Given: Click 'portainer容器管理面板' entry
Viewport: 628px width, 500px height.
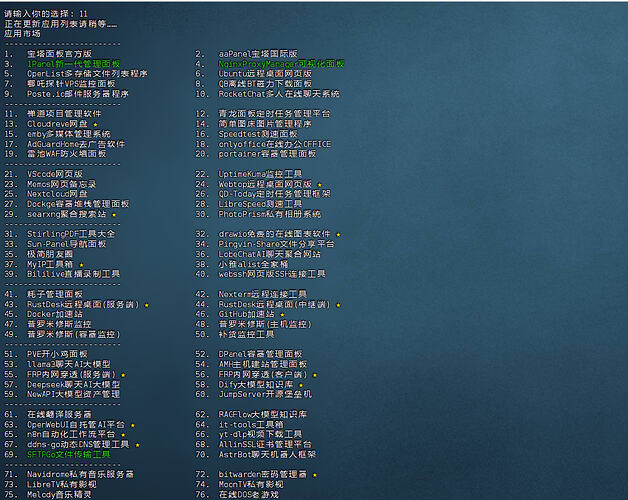Looking at the screenshot, I should [x=267, y=154].
